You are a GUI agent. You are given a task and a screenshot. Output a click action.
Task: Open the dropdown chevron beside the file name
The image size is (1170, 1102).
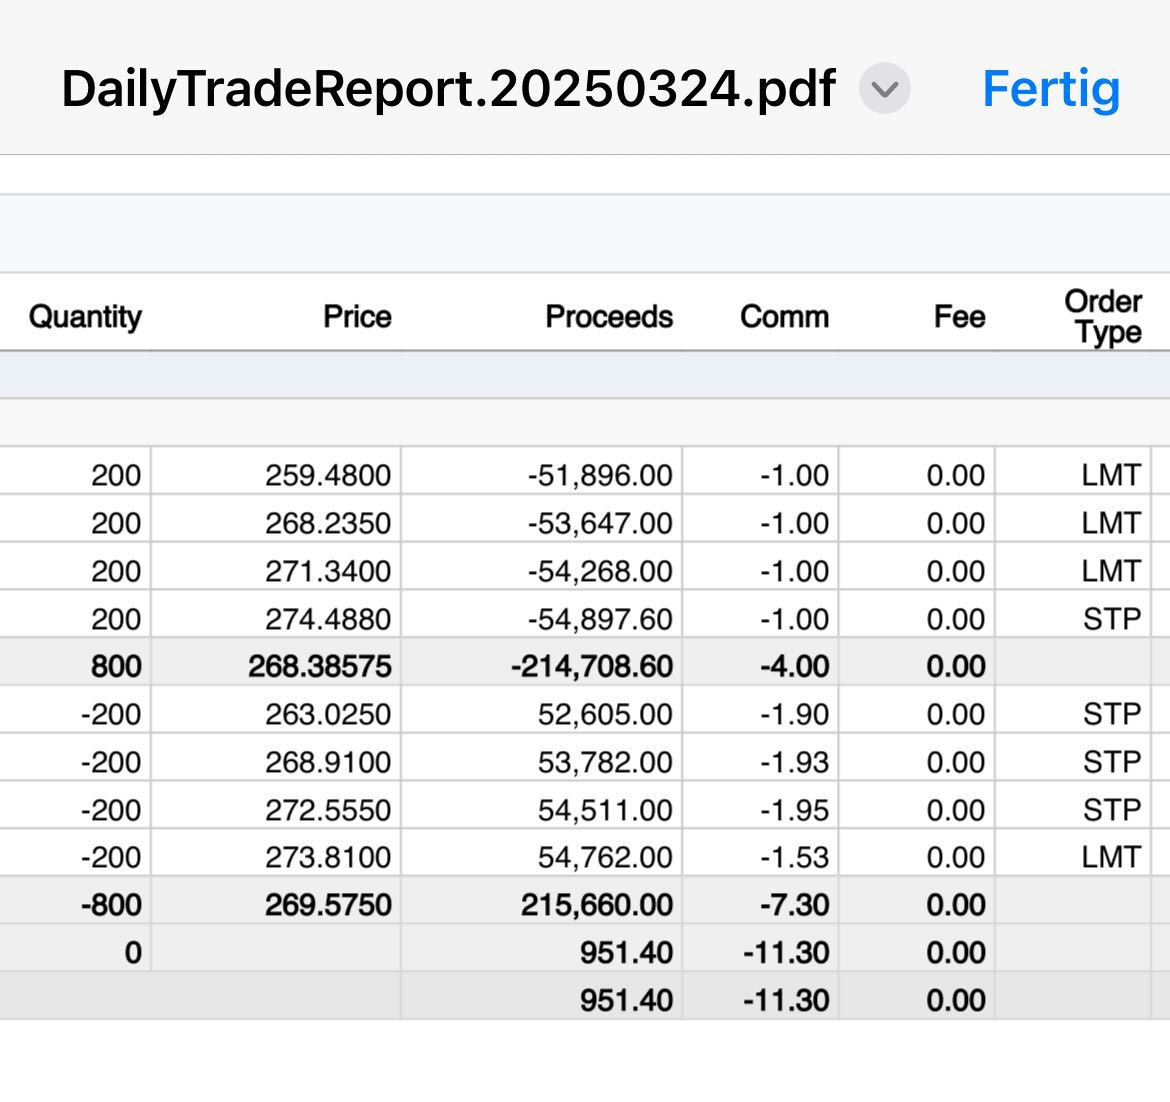coord(884,89)
